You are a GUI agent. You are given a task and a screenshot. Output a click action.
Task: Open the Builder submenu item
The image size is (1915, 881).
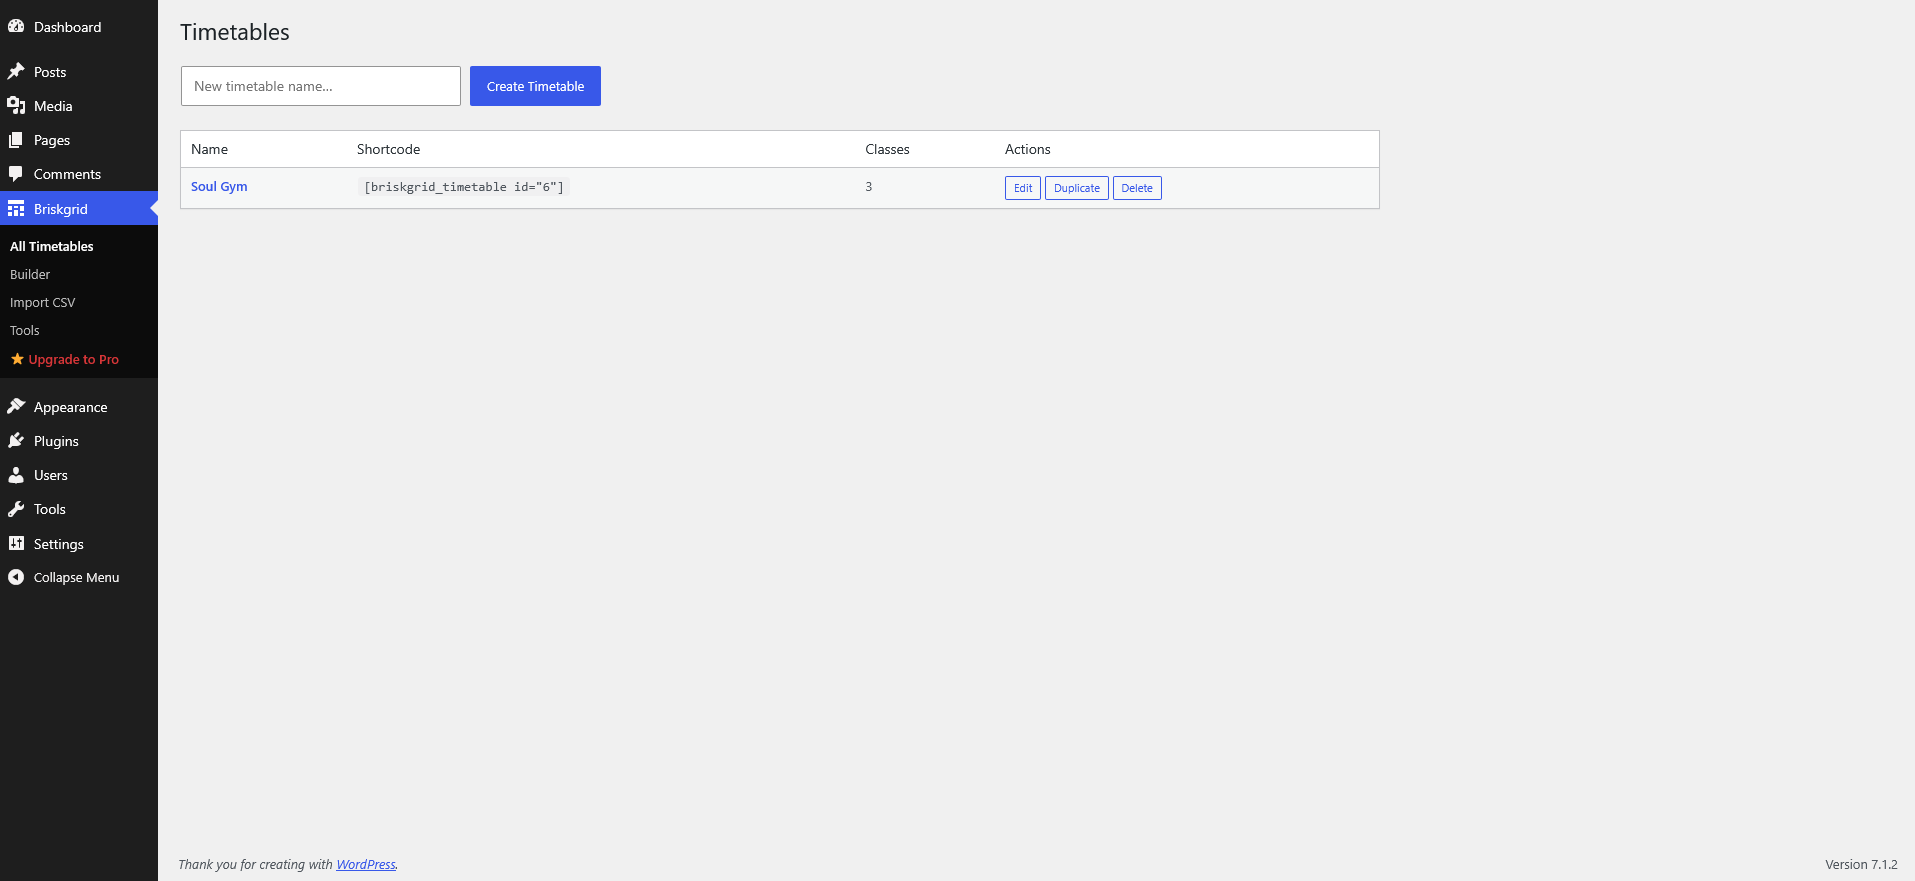30,274
